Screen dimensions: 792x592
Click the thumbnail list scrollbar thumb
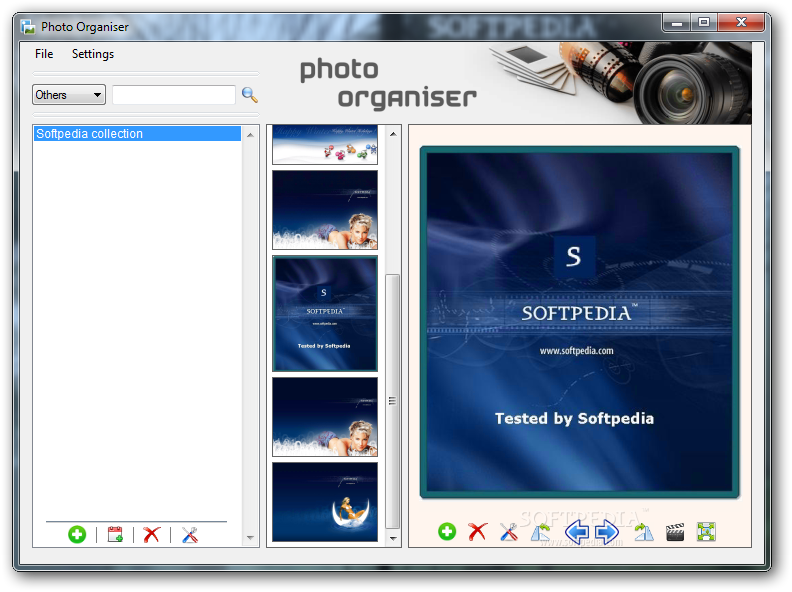point(392,401)
